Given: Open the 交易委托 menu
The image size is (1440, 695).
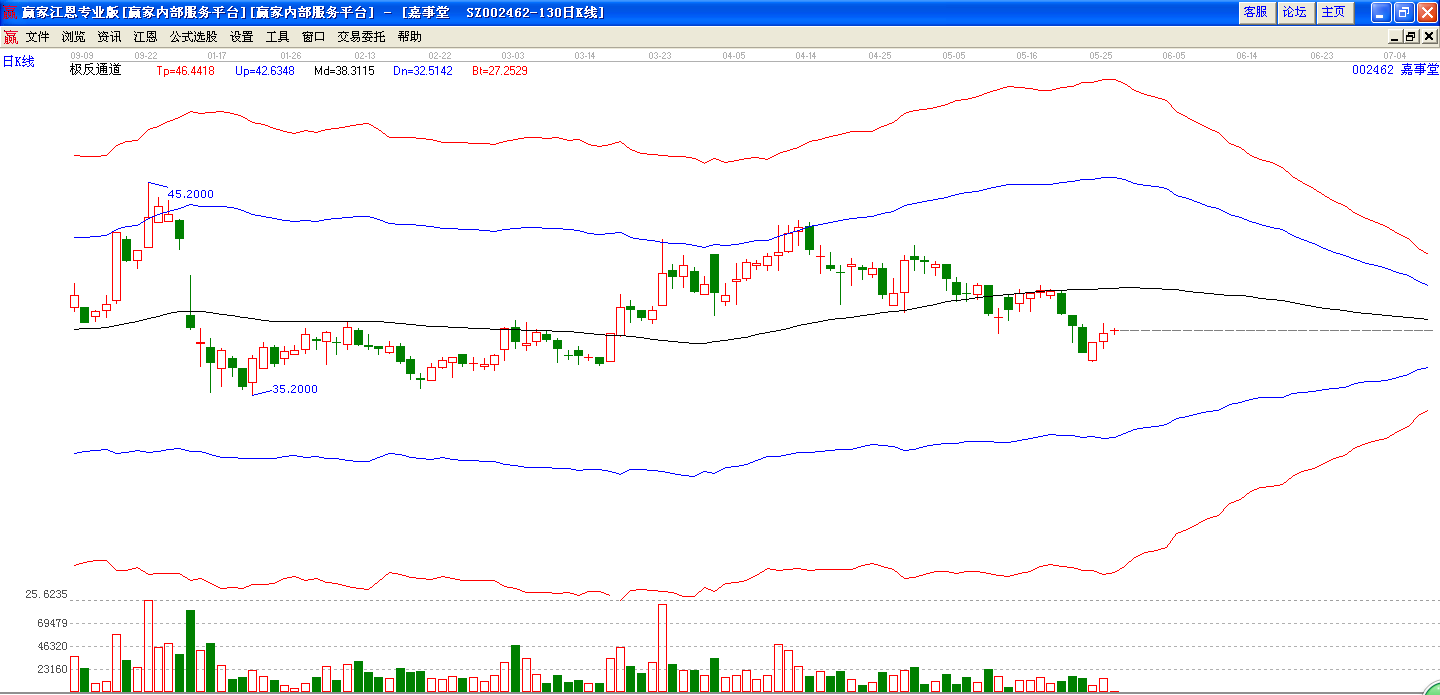Looking at the screenshot, I should pyautogui.click(x=361, y=36).
